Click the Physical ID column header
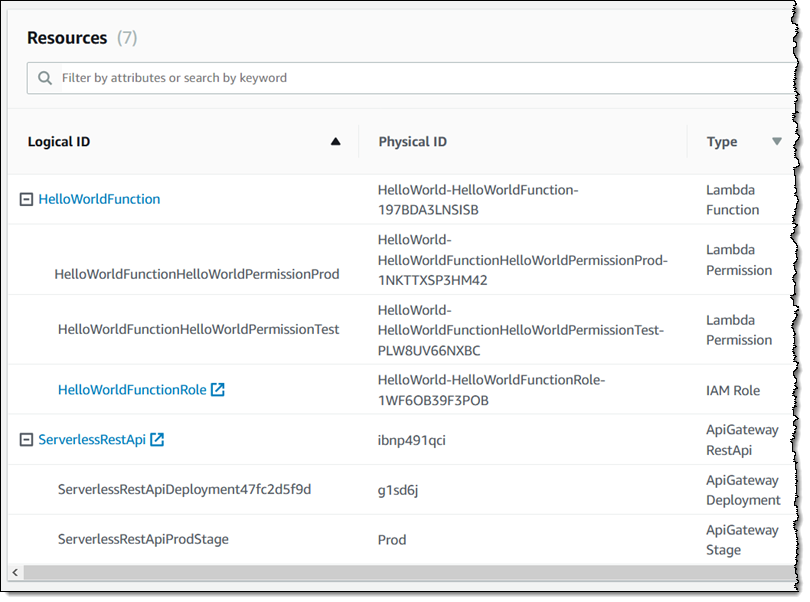This screenshot has width=810, height=602. (412, 142)
